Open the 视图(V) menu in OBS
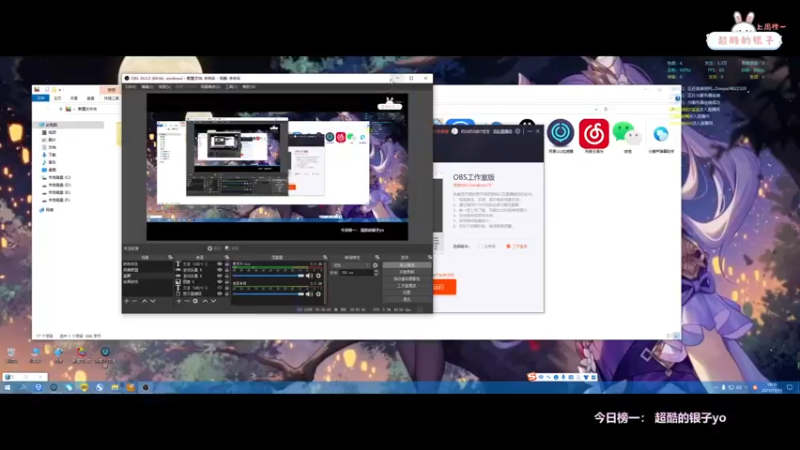 click(164, 87)
